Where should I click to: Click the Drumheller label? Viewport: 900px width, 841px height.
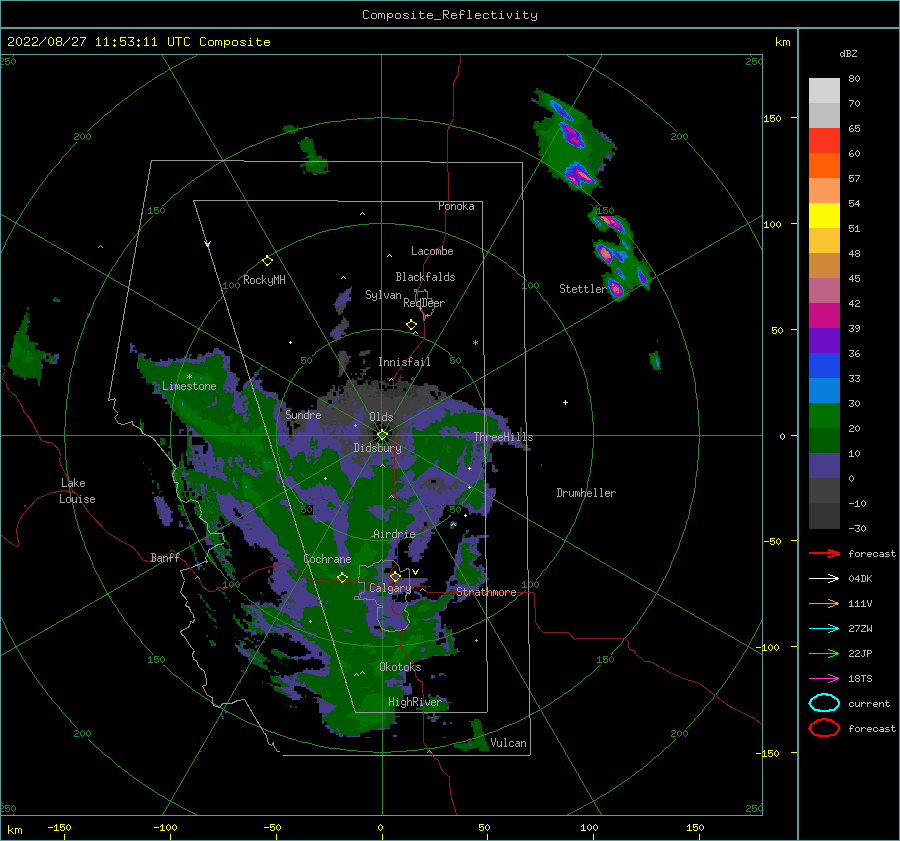click(586, 493)
